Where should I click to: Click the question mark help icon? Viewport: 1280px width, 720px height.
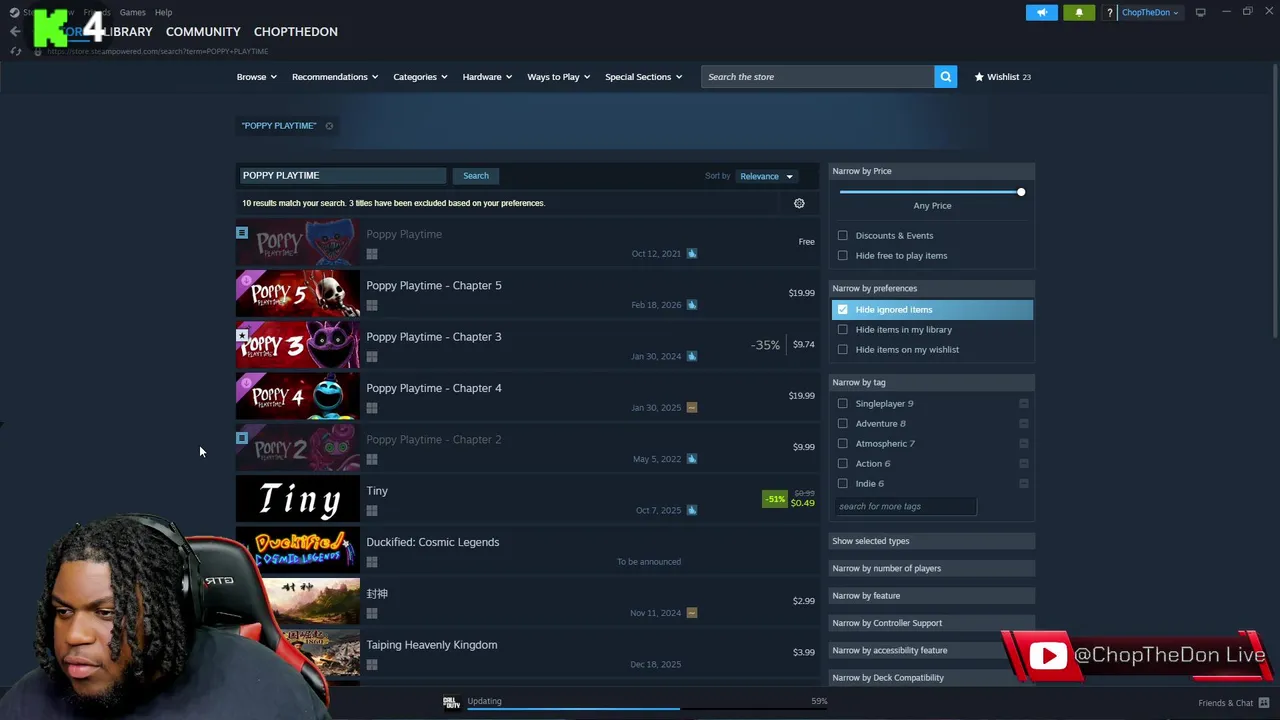[x=1109, y=12]
